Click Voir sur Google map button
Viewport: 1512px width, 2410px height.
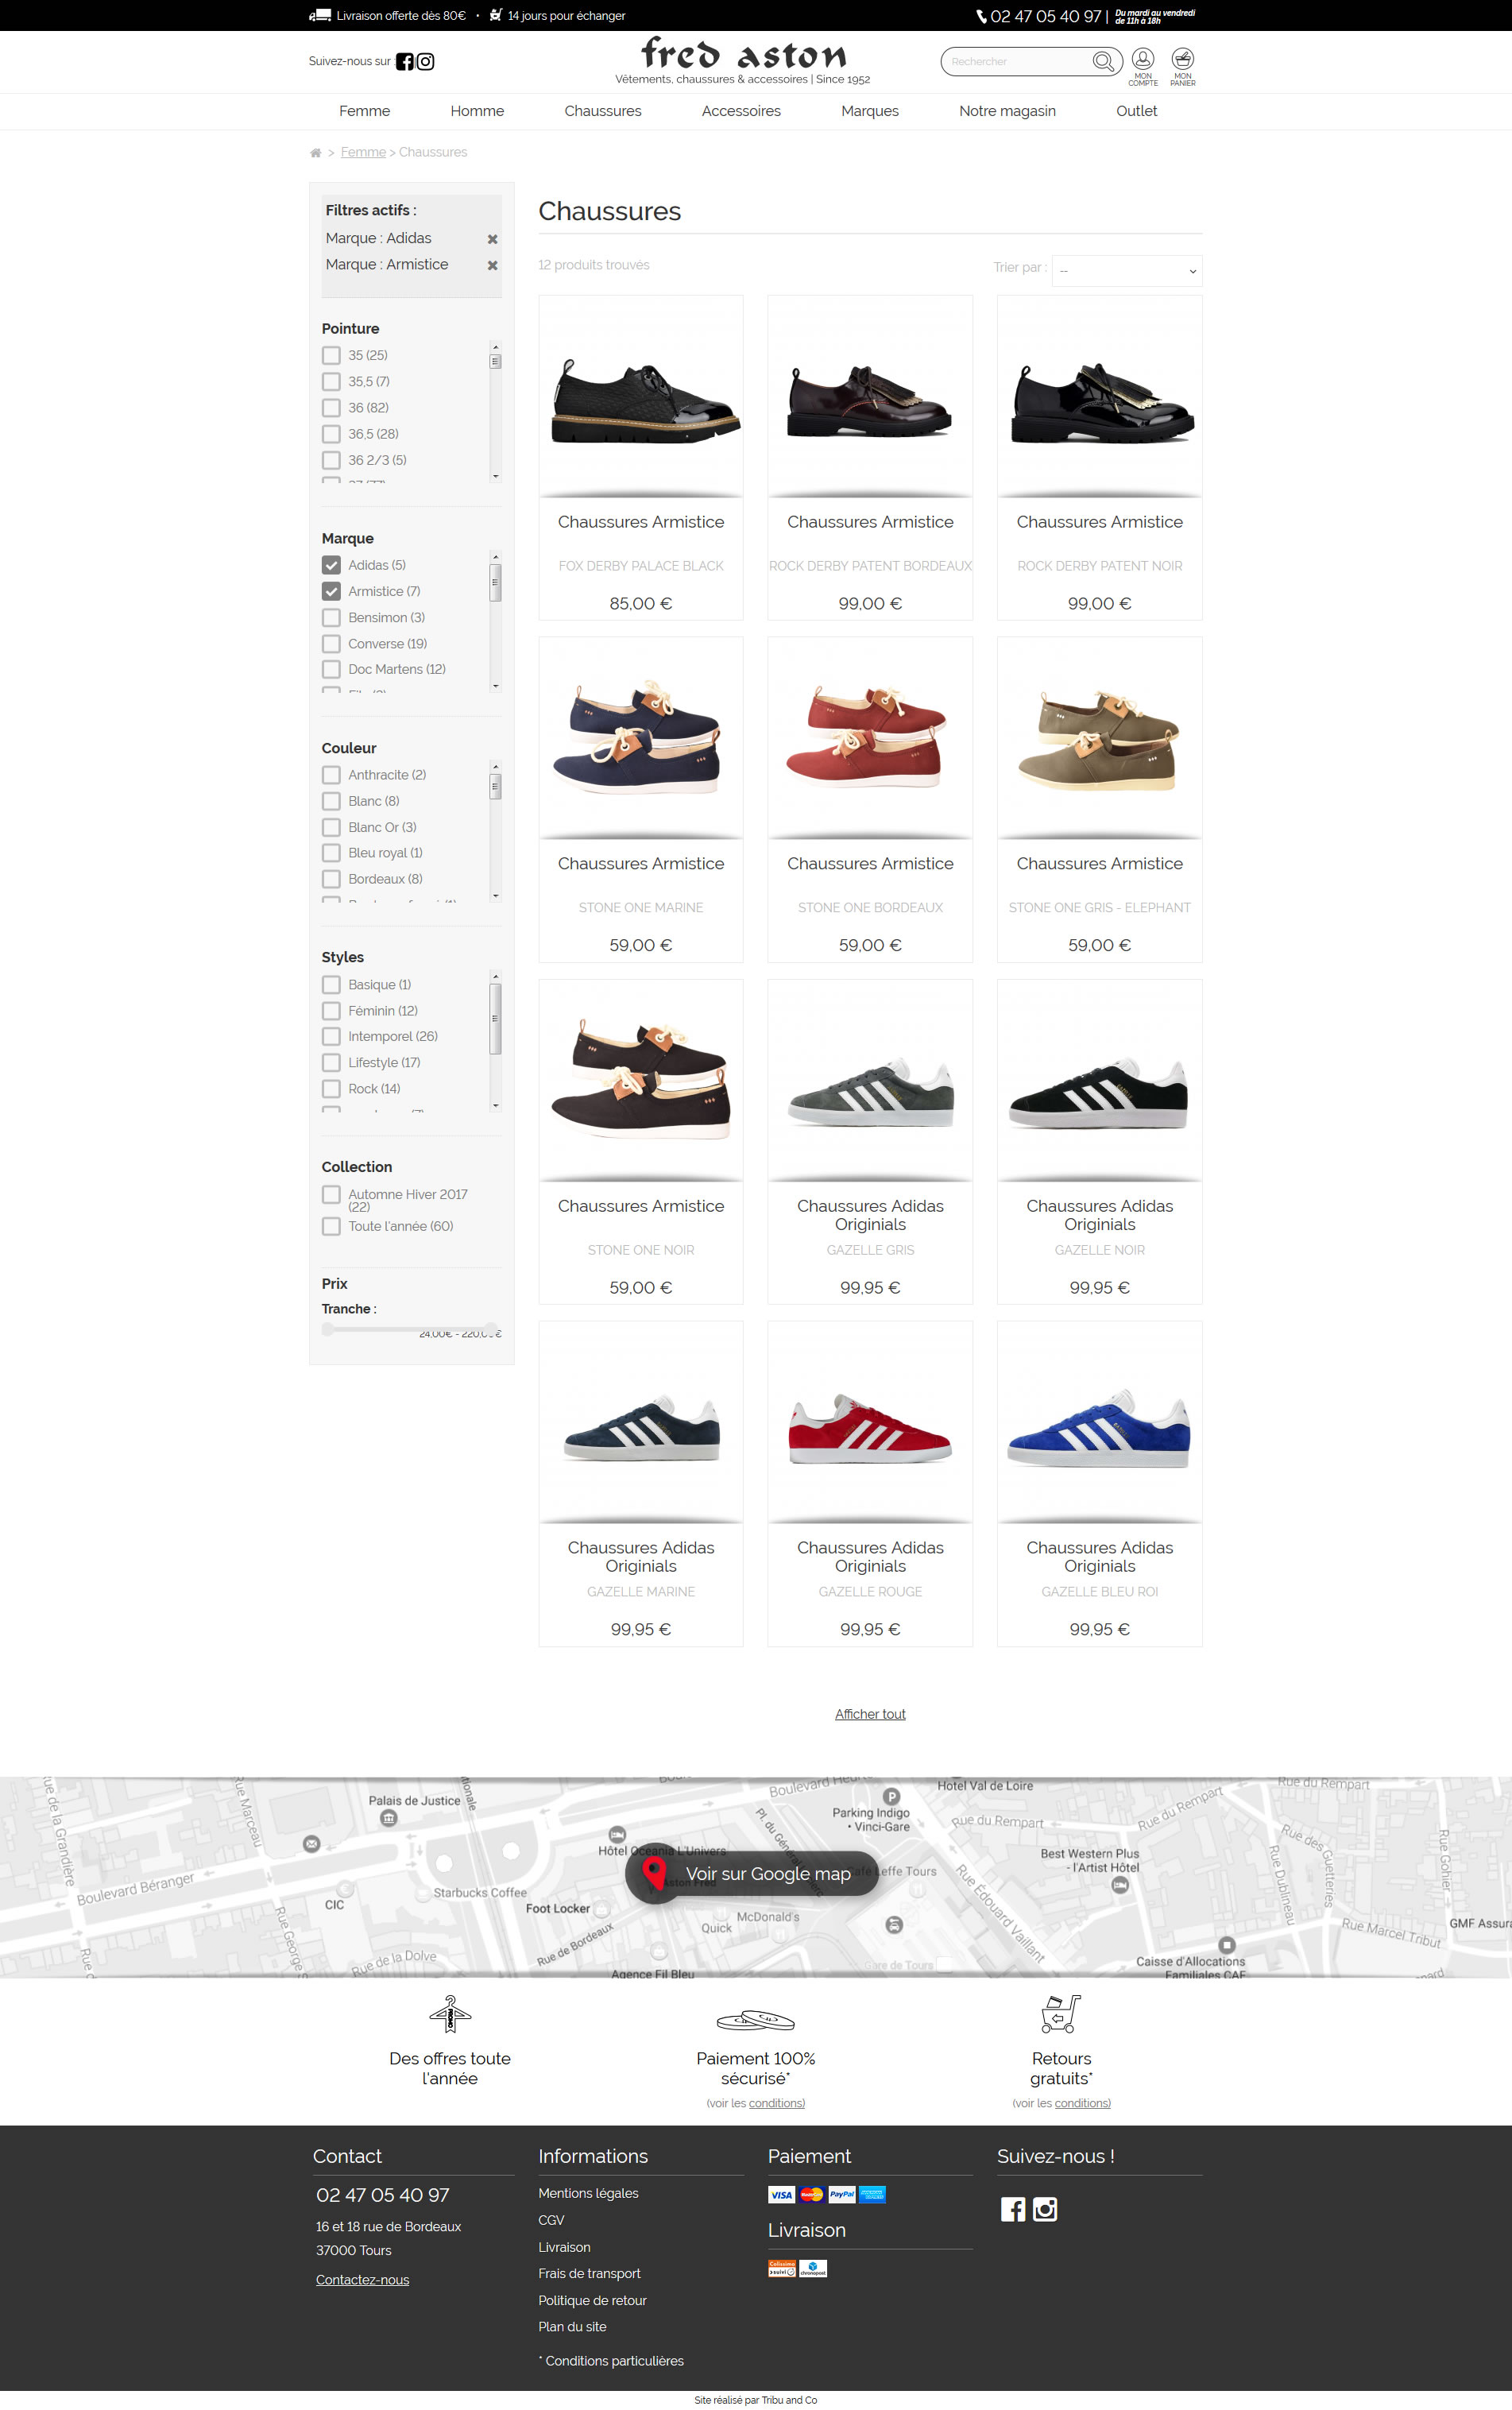752,1873
